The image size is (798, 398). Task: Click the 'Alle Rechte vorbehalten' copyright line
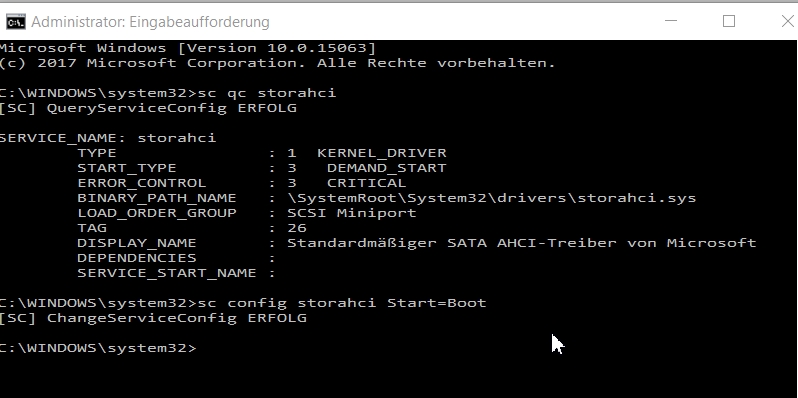(277, 63)
